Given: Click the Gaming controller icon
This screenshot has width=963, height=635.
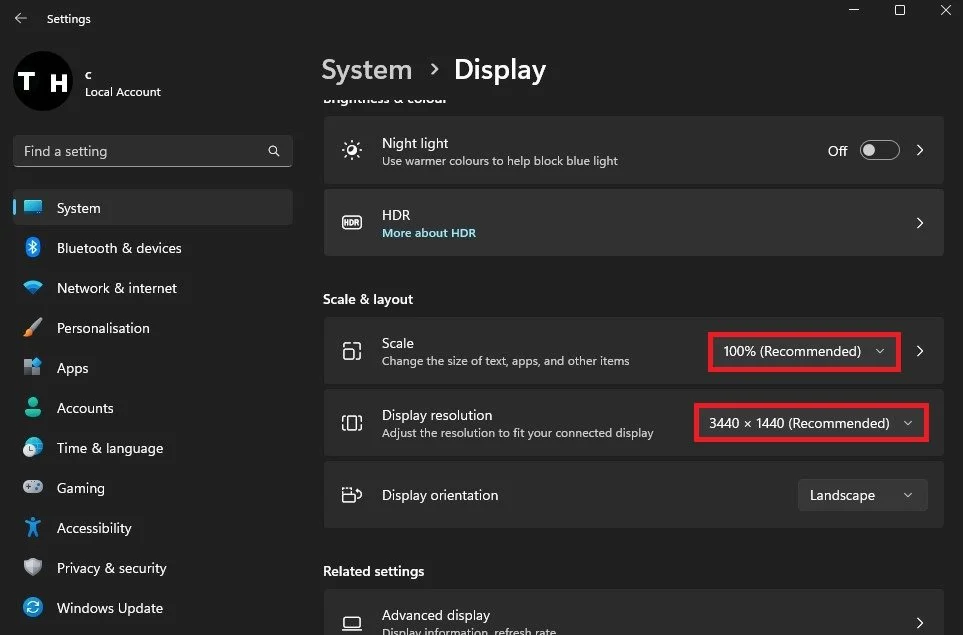Looking at the screenshot, I should pyautogui.click(x=33, y=487).
